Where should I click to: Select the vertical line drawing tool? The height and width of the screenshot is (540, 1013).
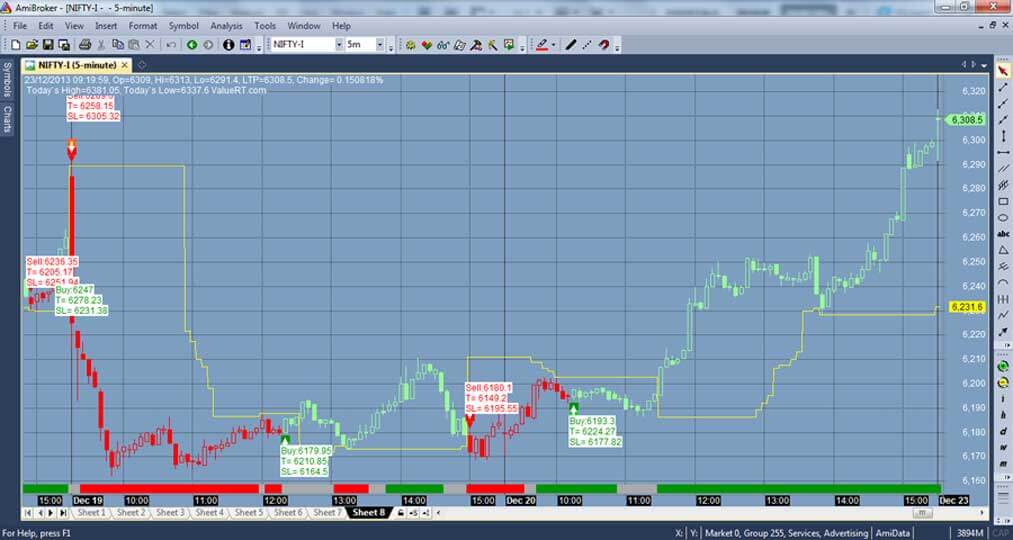coord(1003,136)
